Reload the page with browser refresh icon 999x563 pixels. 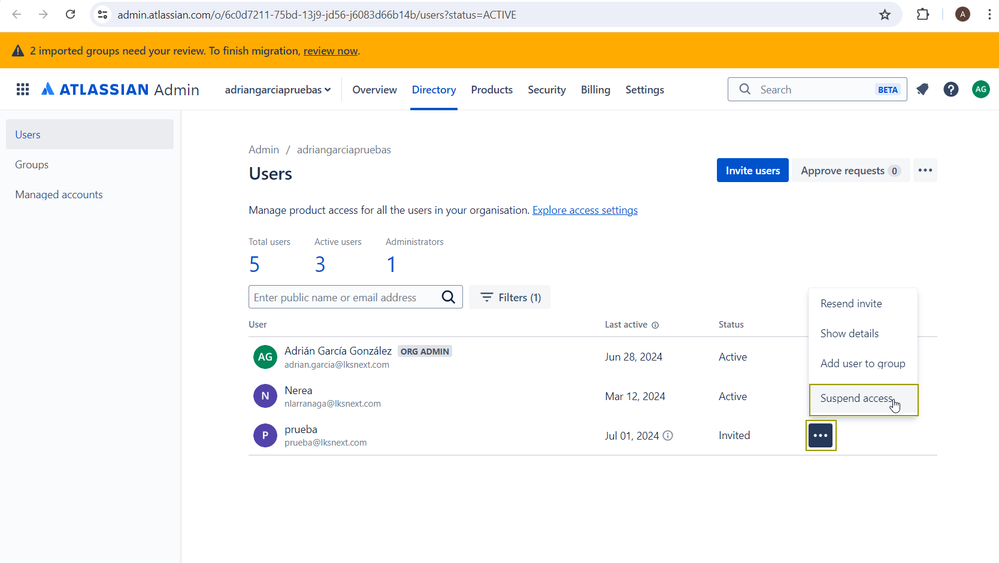coord(70,15)
